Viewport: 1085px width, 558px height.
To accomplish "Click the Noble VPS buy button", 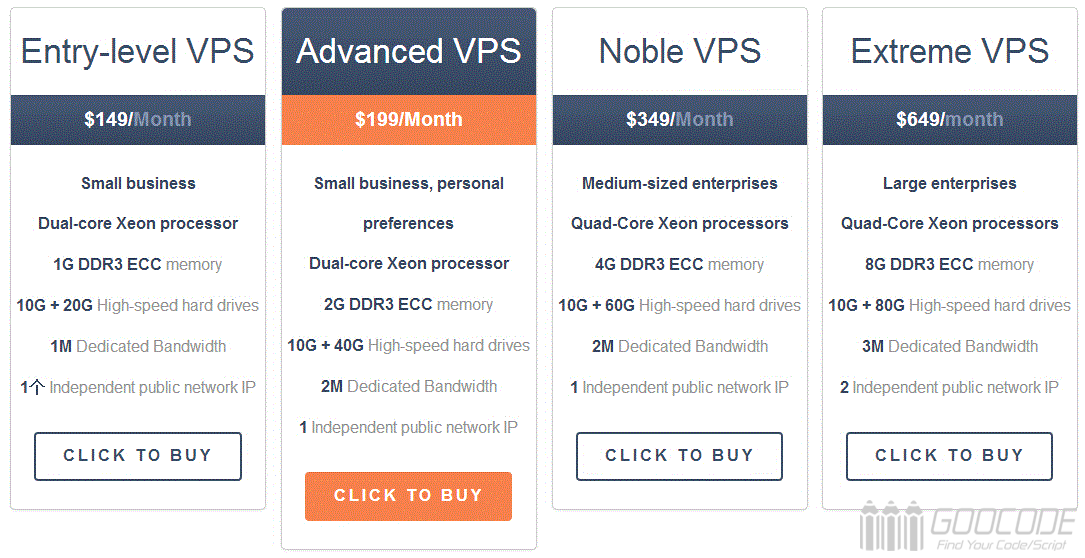I will pyautogui.click(x=680, y=456).
